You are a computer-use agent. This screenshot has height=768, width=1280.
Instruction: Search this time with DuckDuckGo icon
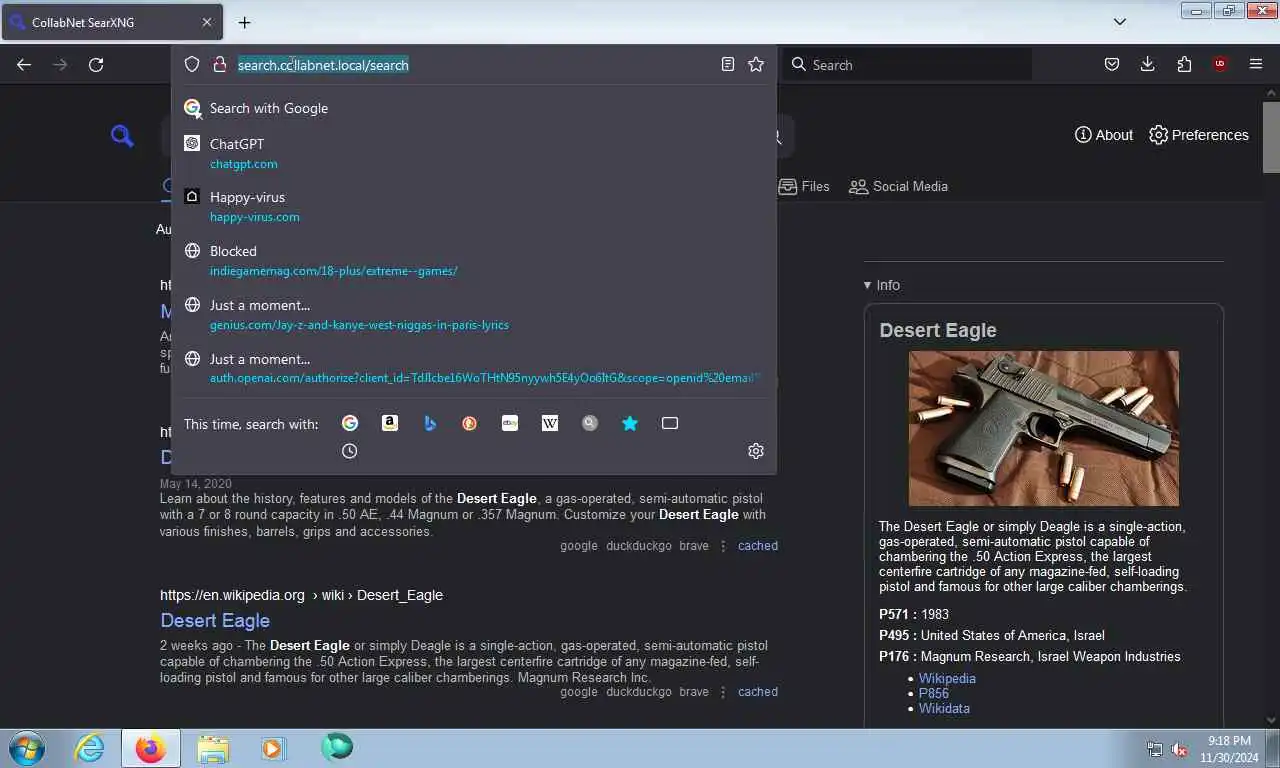470,424
